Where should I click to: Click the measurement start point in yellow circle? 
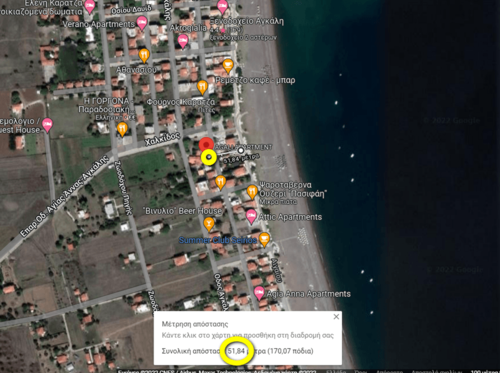pyautogui.click(x=209, y=157)
